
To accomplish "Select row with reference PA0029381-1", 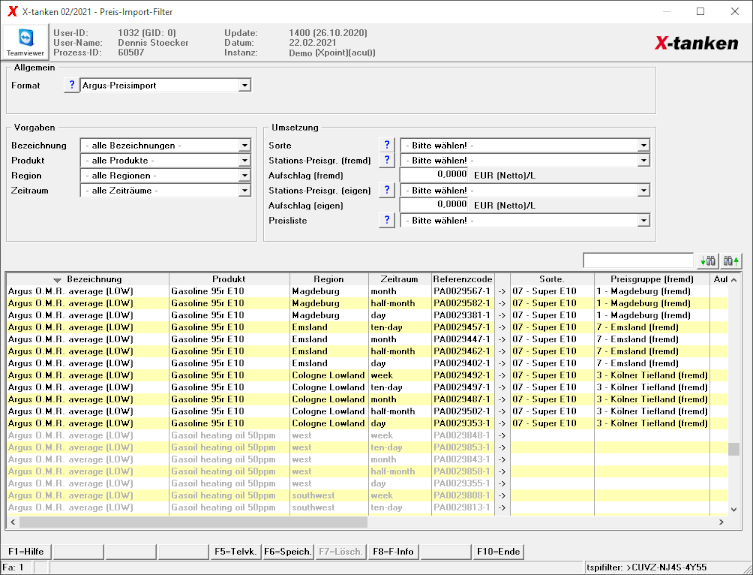I will pos(367,315).
